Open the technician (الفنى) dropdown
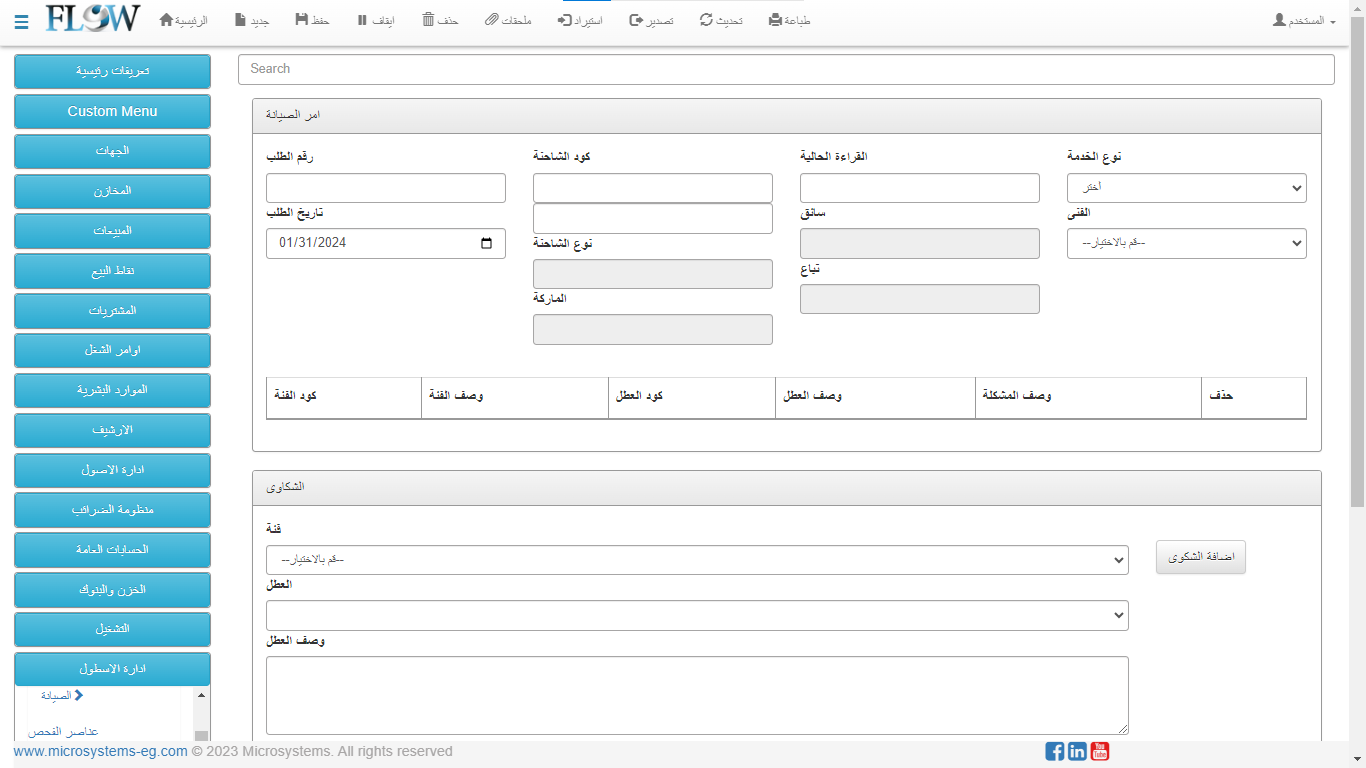This screenshot has width=1366, height=768. 1186,243
